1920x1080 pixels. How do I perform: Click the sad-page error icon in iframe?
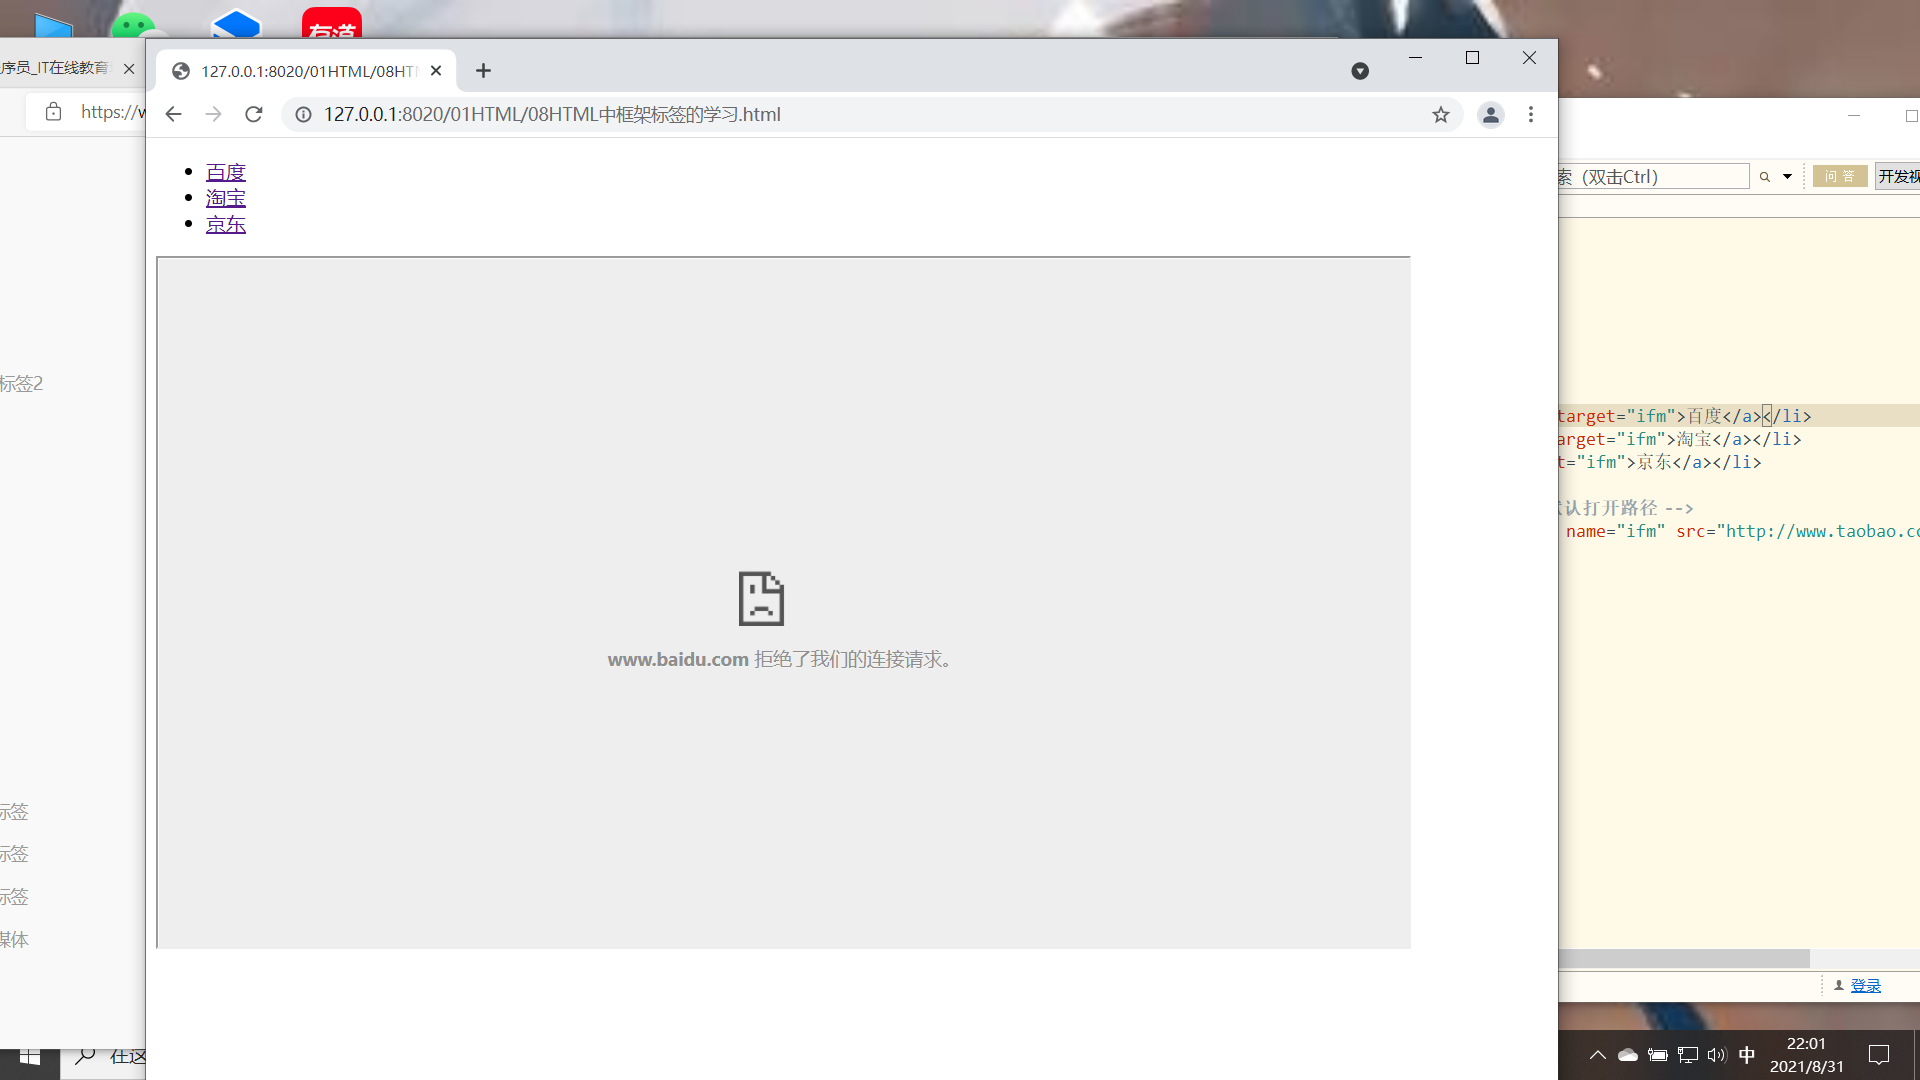click(x=761, y=598)
